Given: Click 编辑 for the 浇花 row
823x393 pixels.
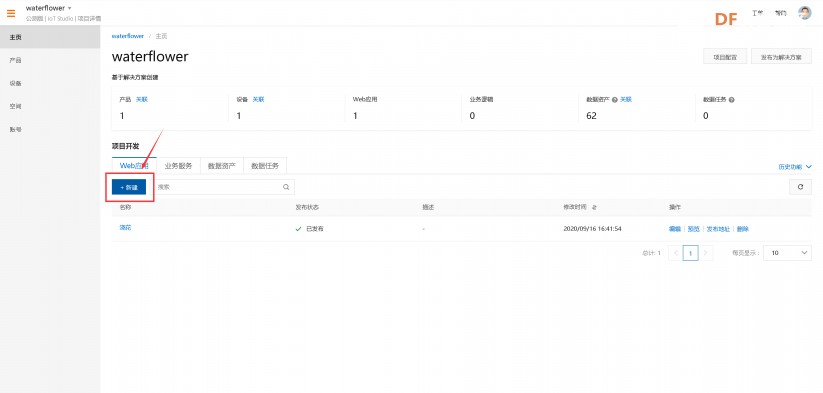Looking at the screenshot, I should pos(674,229).
